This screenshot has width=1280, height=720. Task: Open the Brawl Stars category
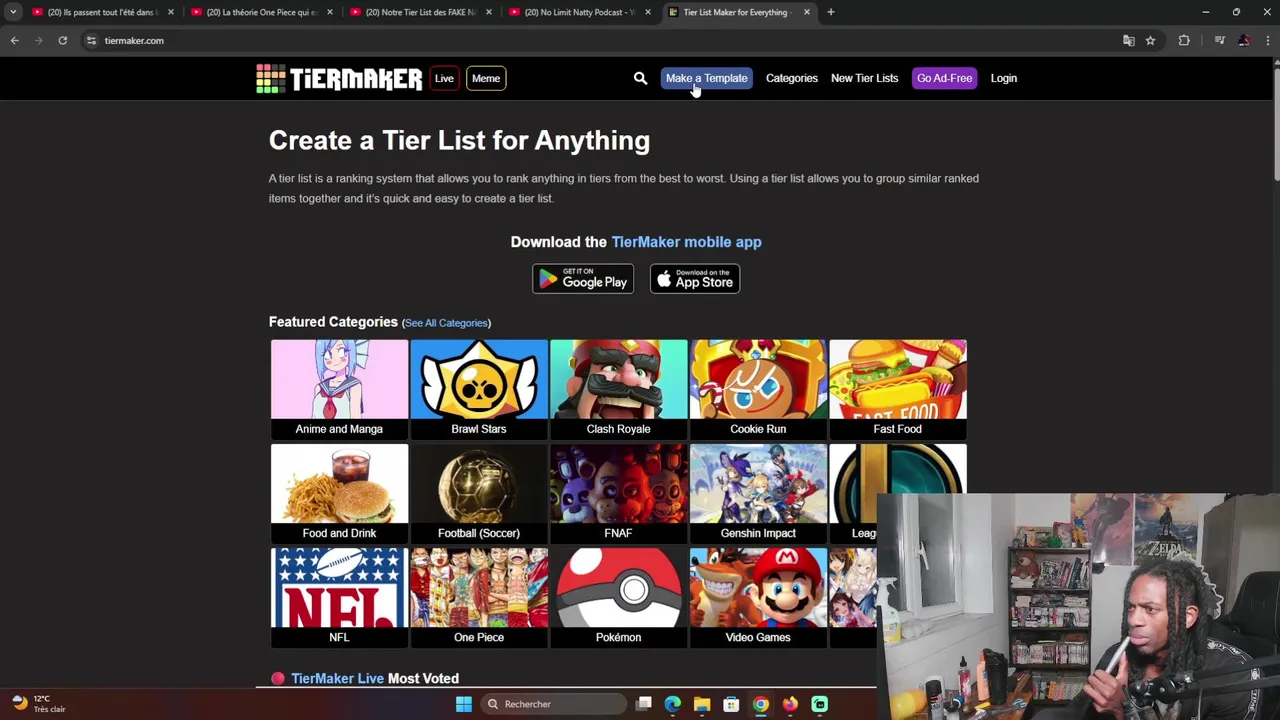point(479,389)
